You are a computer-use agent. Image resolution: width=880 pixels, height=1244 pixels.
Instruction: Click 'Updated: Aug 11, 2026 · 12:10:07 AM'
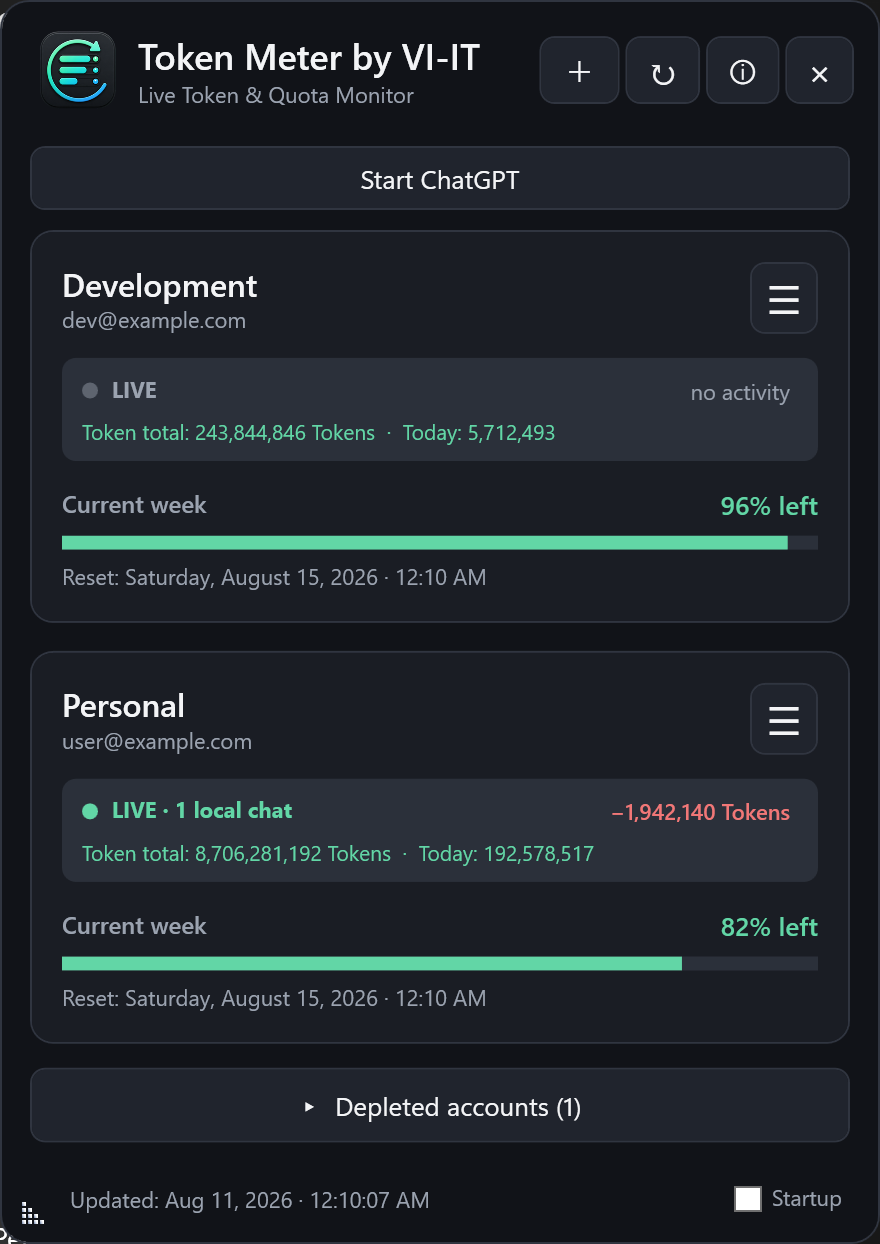tap(250, 1200)
